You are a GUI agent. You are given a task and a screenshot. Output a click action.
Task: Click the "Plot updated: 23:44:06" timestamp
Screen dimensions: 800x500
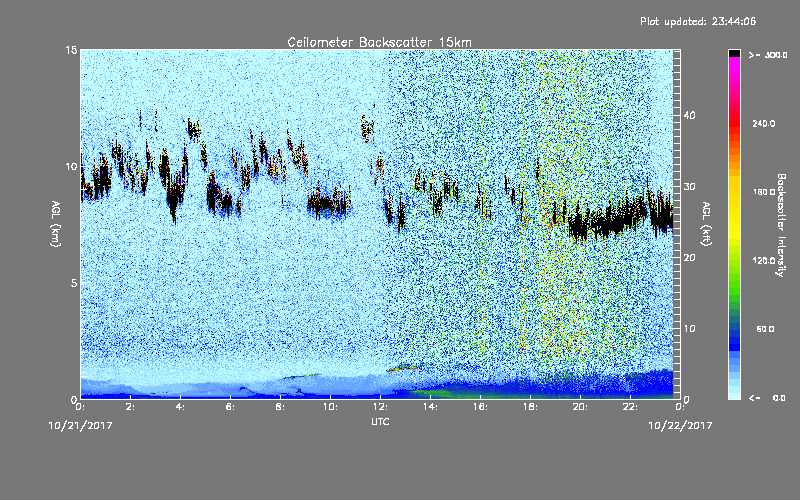click(698, 21)
